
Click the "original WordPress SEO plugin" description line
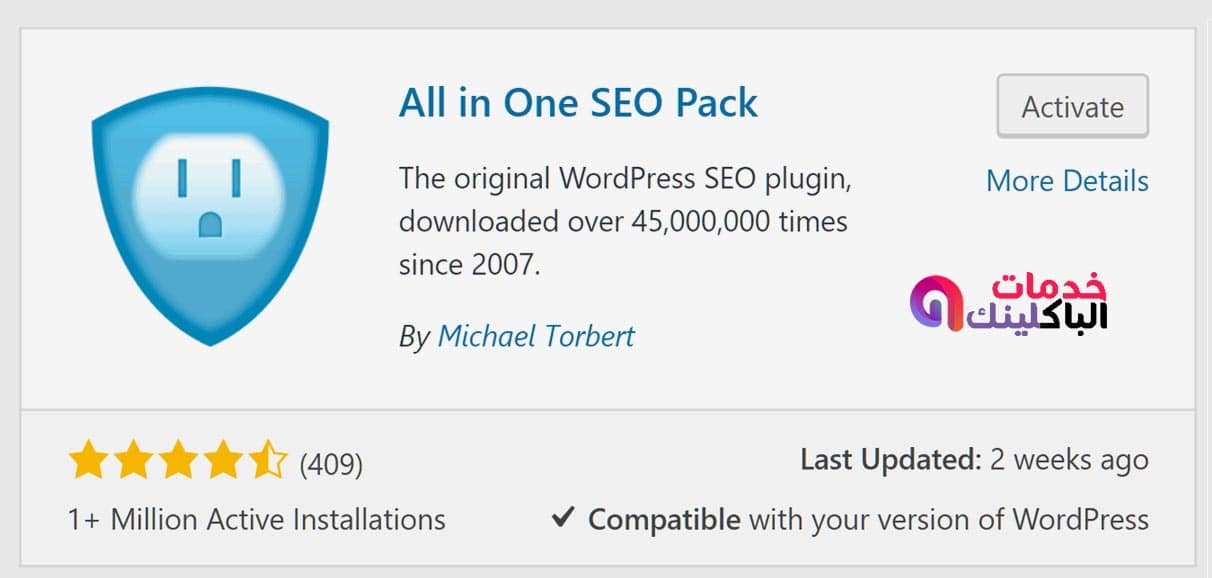625,179
